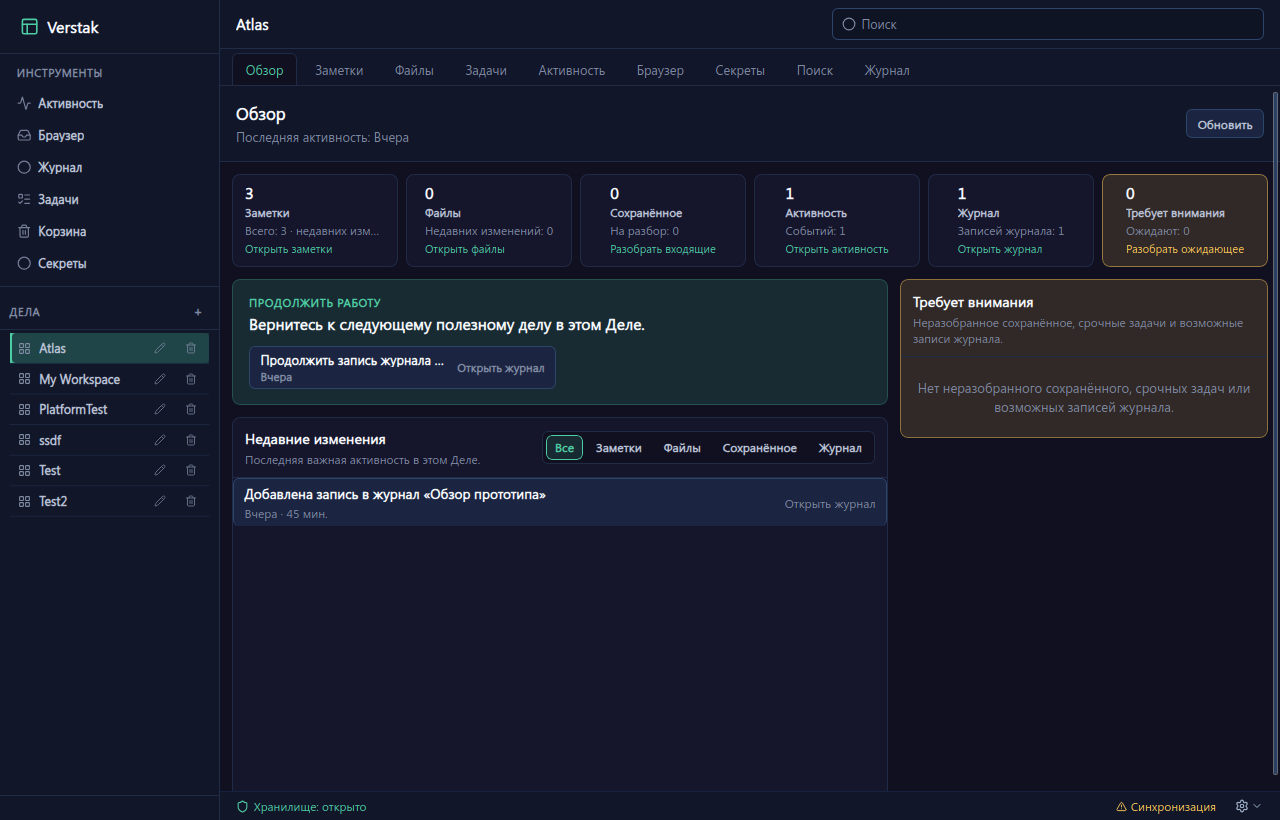Switch to the Секреты tab
1280x820 pixels.
[740, 70]
